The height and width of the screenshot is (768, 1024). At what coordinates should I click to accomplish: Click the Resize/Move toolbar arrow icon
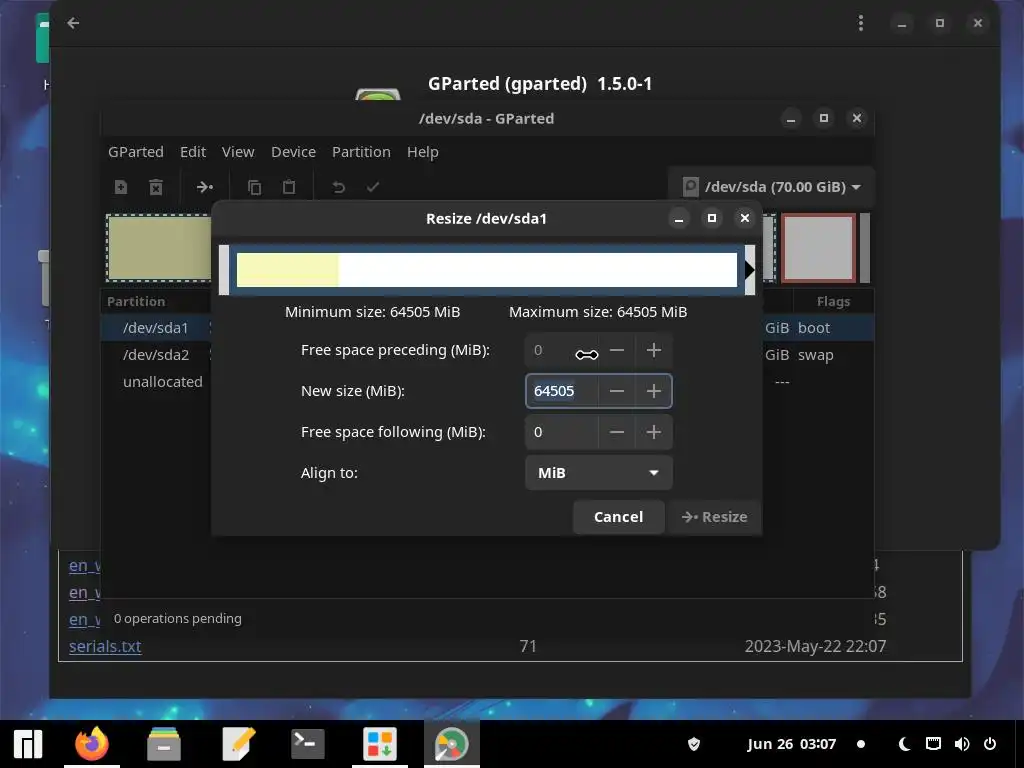(x=204, y=187)
